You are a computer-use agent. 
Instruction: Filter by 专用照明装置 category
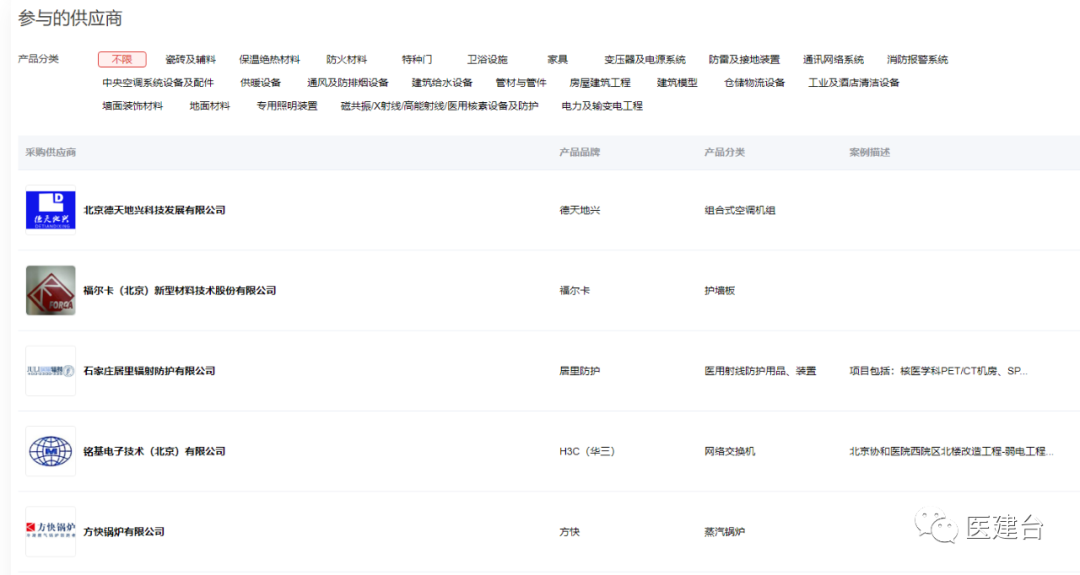pos(287,106)
